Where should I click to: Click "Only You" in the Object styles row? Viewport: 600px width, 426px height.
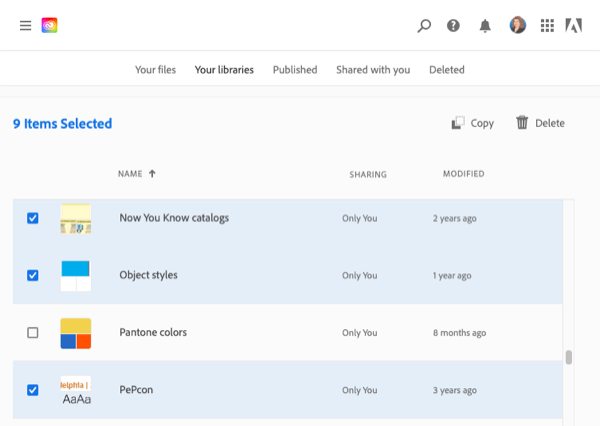pyautogui.click(x=360, y=275)
